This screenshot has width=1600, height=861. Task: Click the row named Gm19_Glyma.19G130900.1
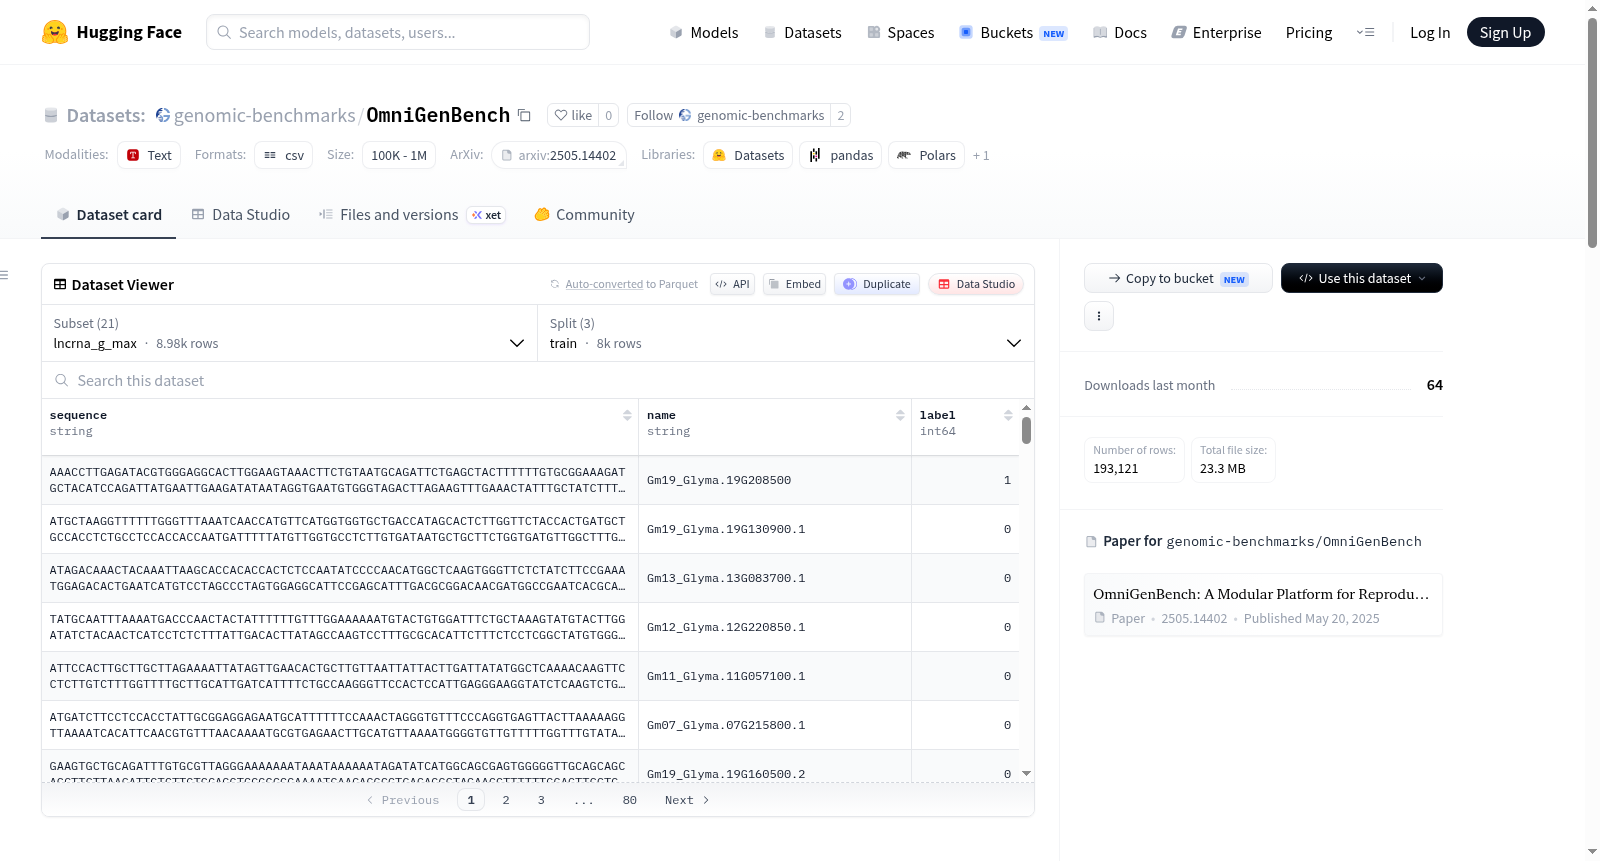tap(530, 529)
